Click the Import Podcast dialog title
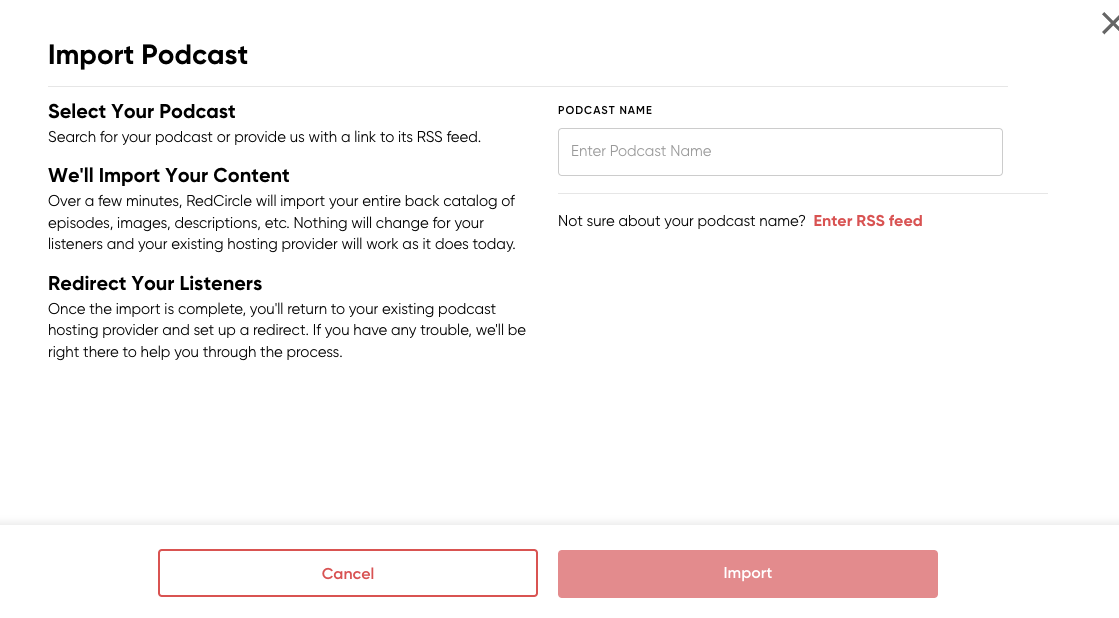 tap(148, 55)
